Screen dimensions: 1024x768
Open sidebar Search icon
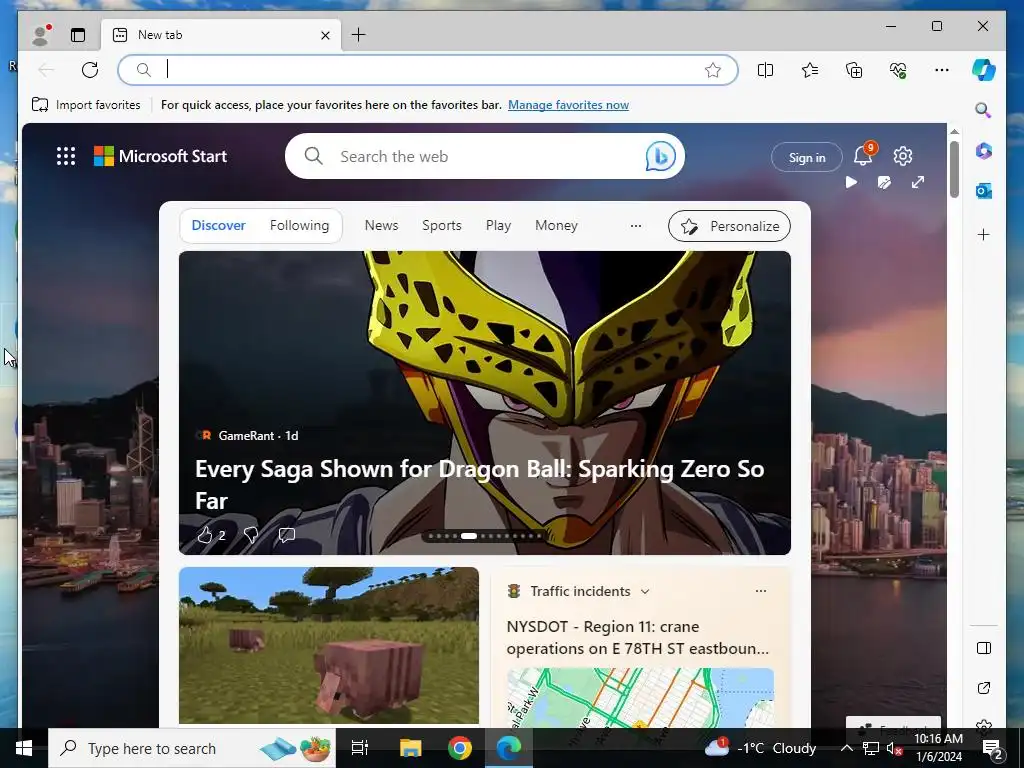pos(984,110)
